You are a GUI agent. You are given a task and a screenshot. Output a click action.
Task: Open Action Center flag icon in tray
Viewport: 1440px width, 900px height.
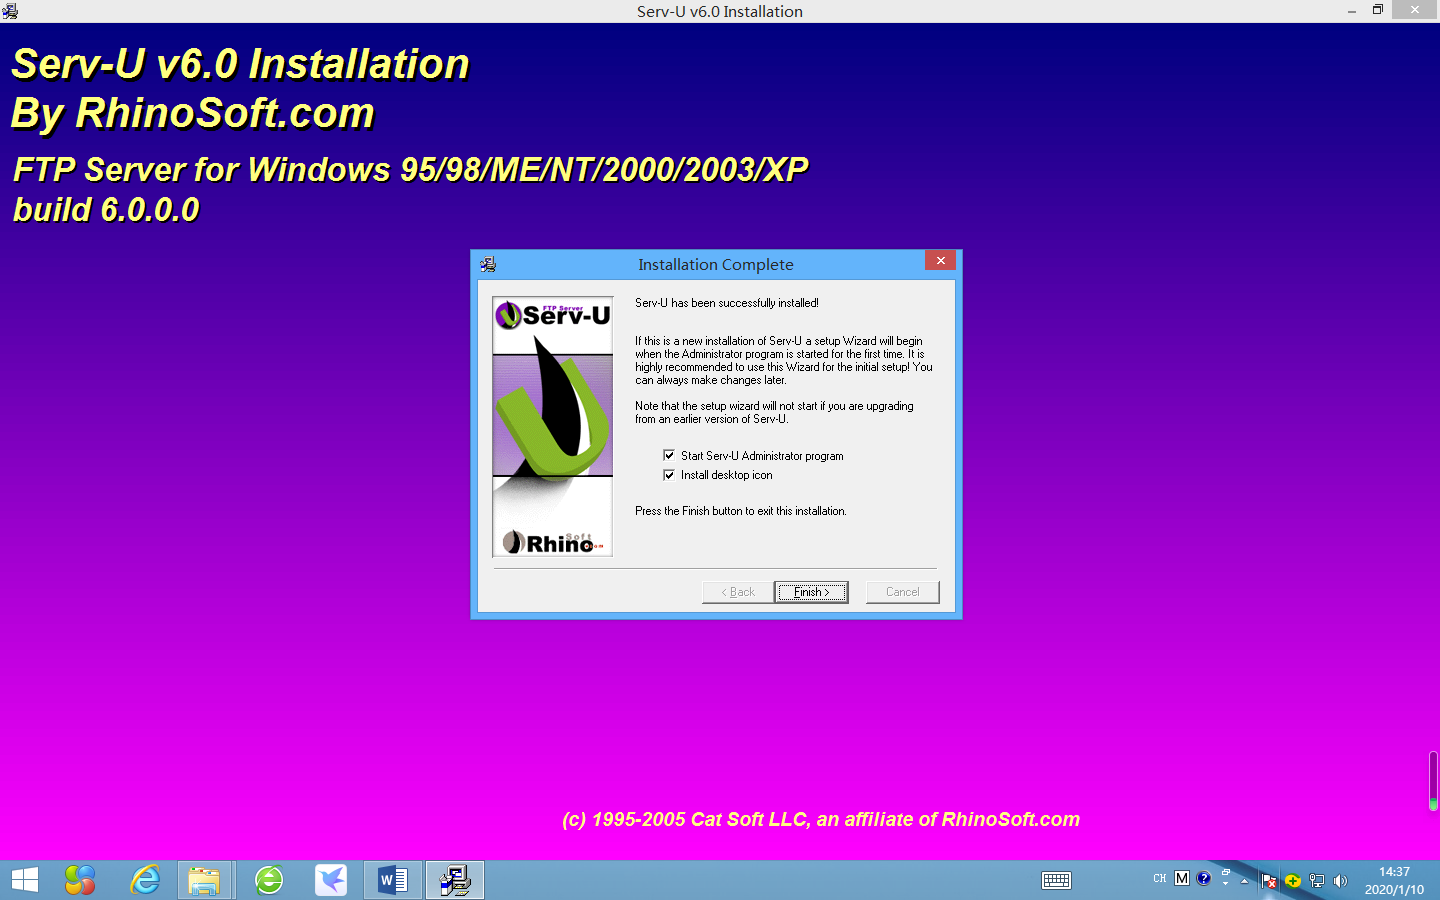1269,881
